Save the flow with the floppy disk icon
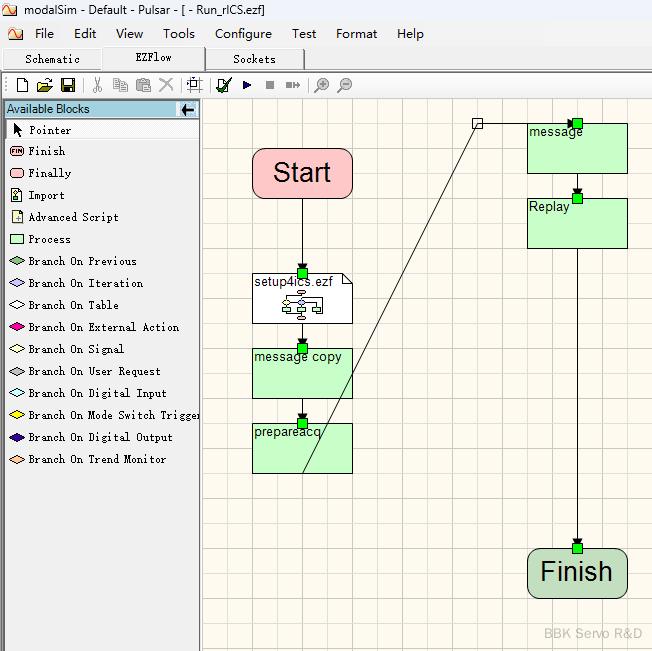 coord(68,85)
